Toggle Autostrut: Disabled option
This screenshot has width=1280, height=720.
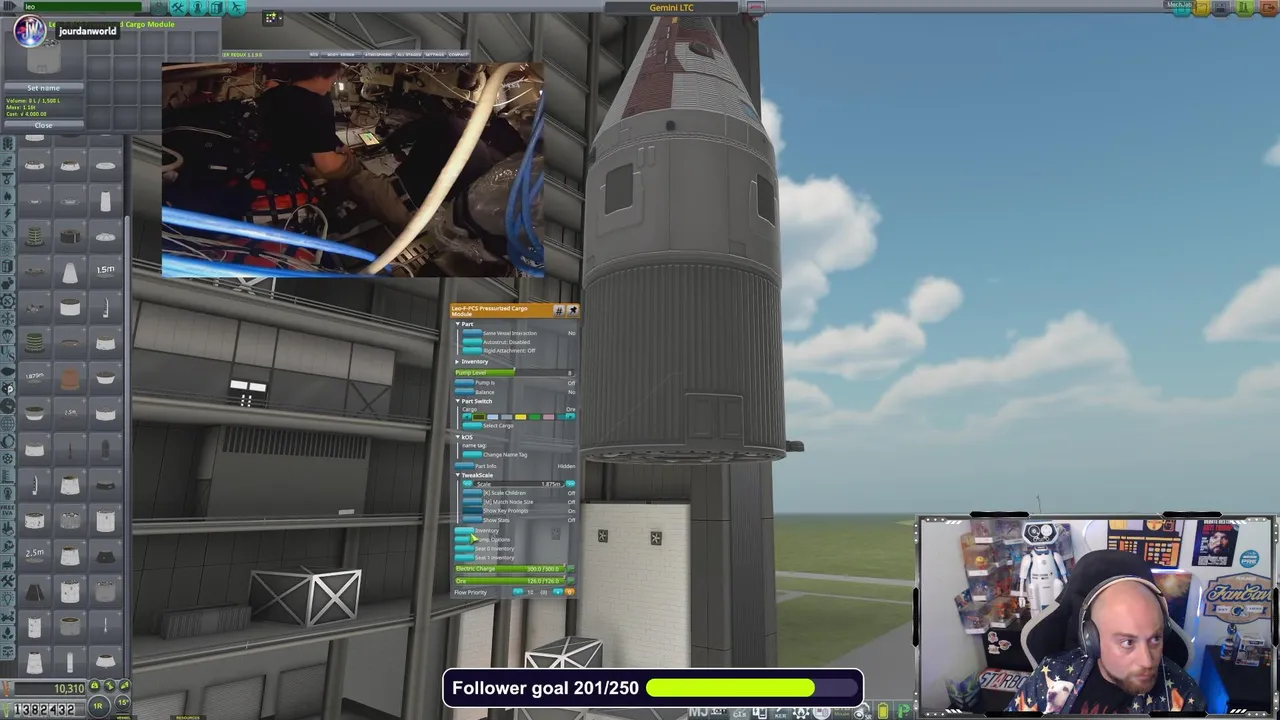click(x=472, y=342)
